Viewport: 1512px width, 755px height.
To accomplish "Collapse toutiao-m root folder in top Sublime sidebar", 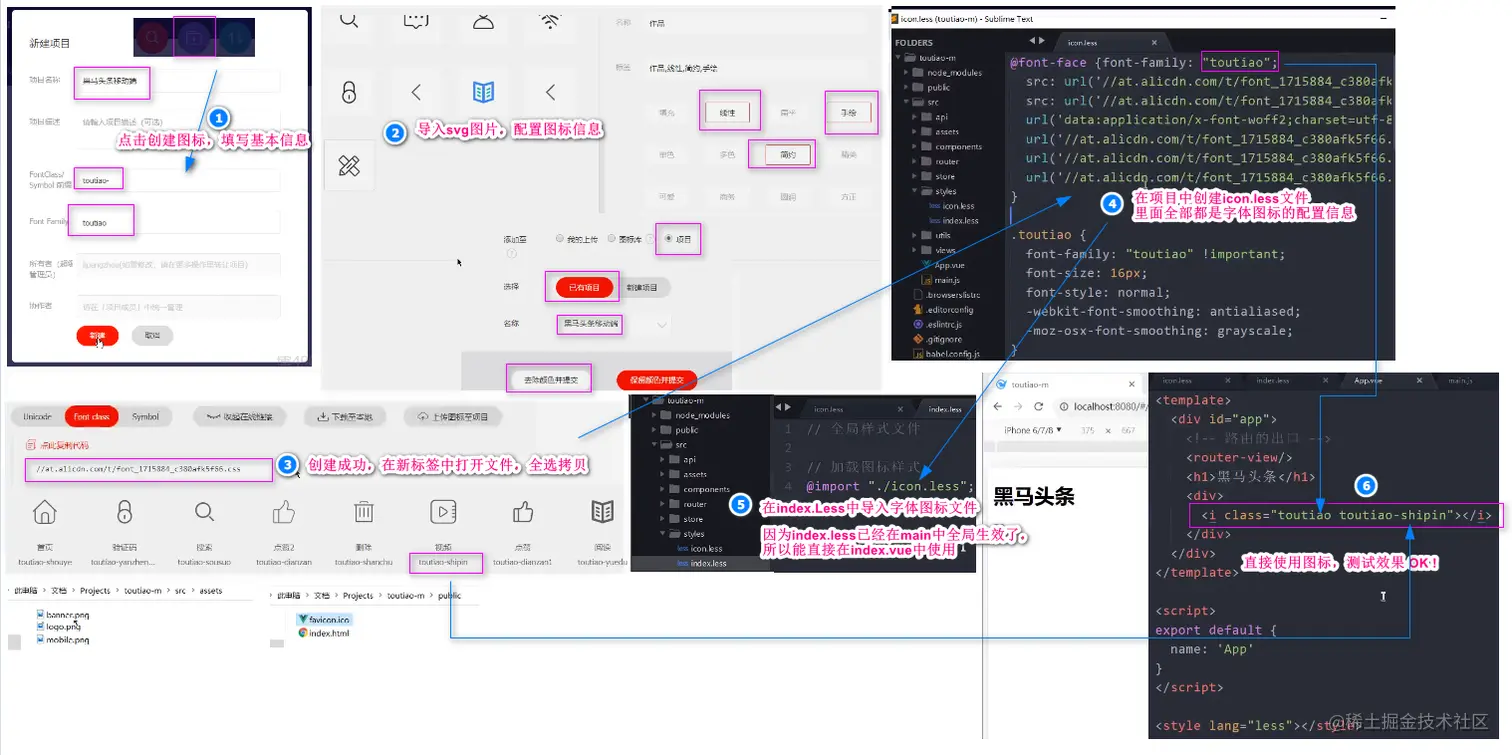I will (x=898, y=58).
